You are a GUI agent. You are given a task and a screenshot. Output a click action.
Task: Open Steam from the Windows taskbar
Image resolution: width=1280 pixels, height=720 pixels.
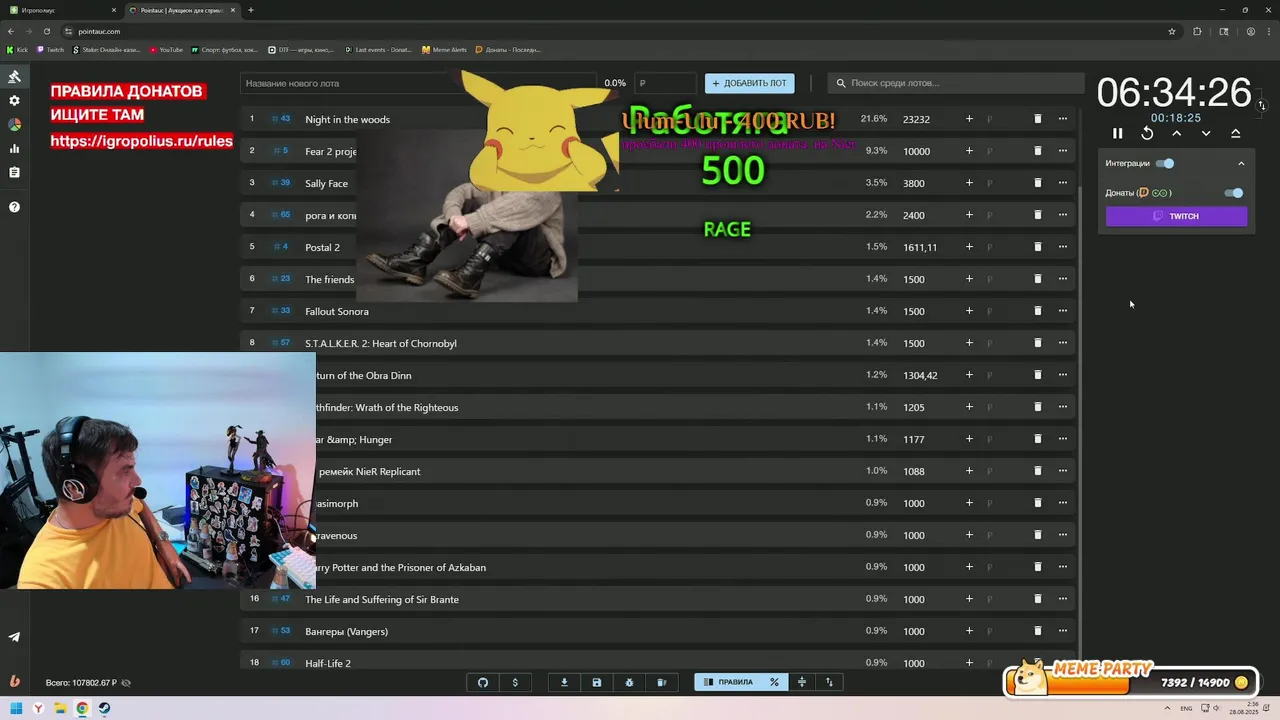point(104,708)
